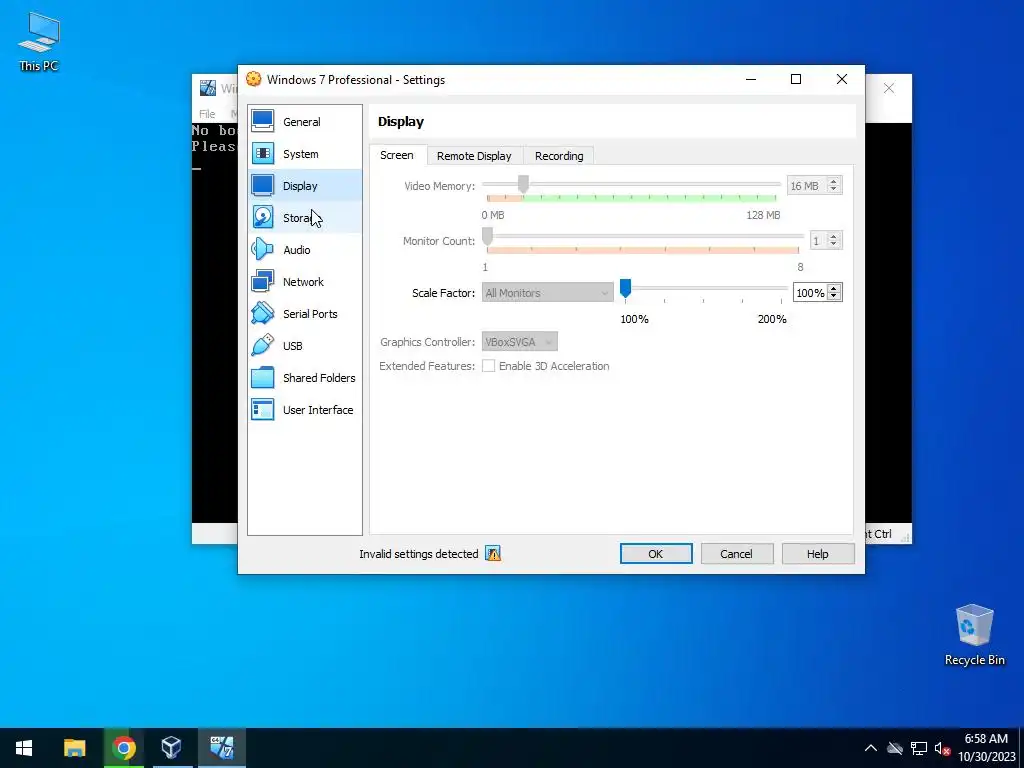The image size is (1024, 768).
Task: Open the System settings category icon
Action: click(x=263, y=153)
